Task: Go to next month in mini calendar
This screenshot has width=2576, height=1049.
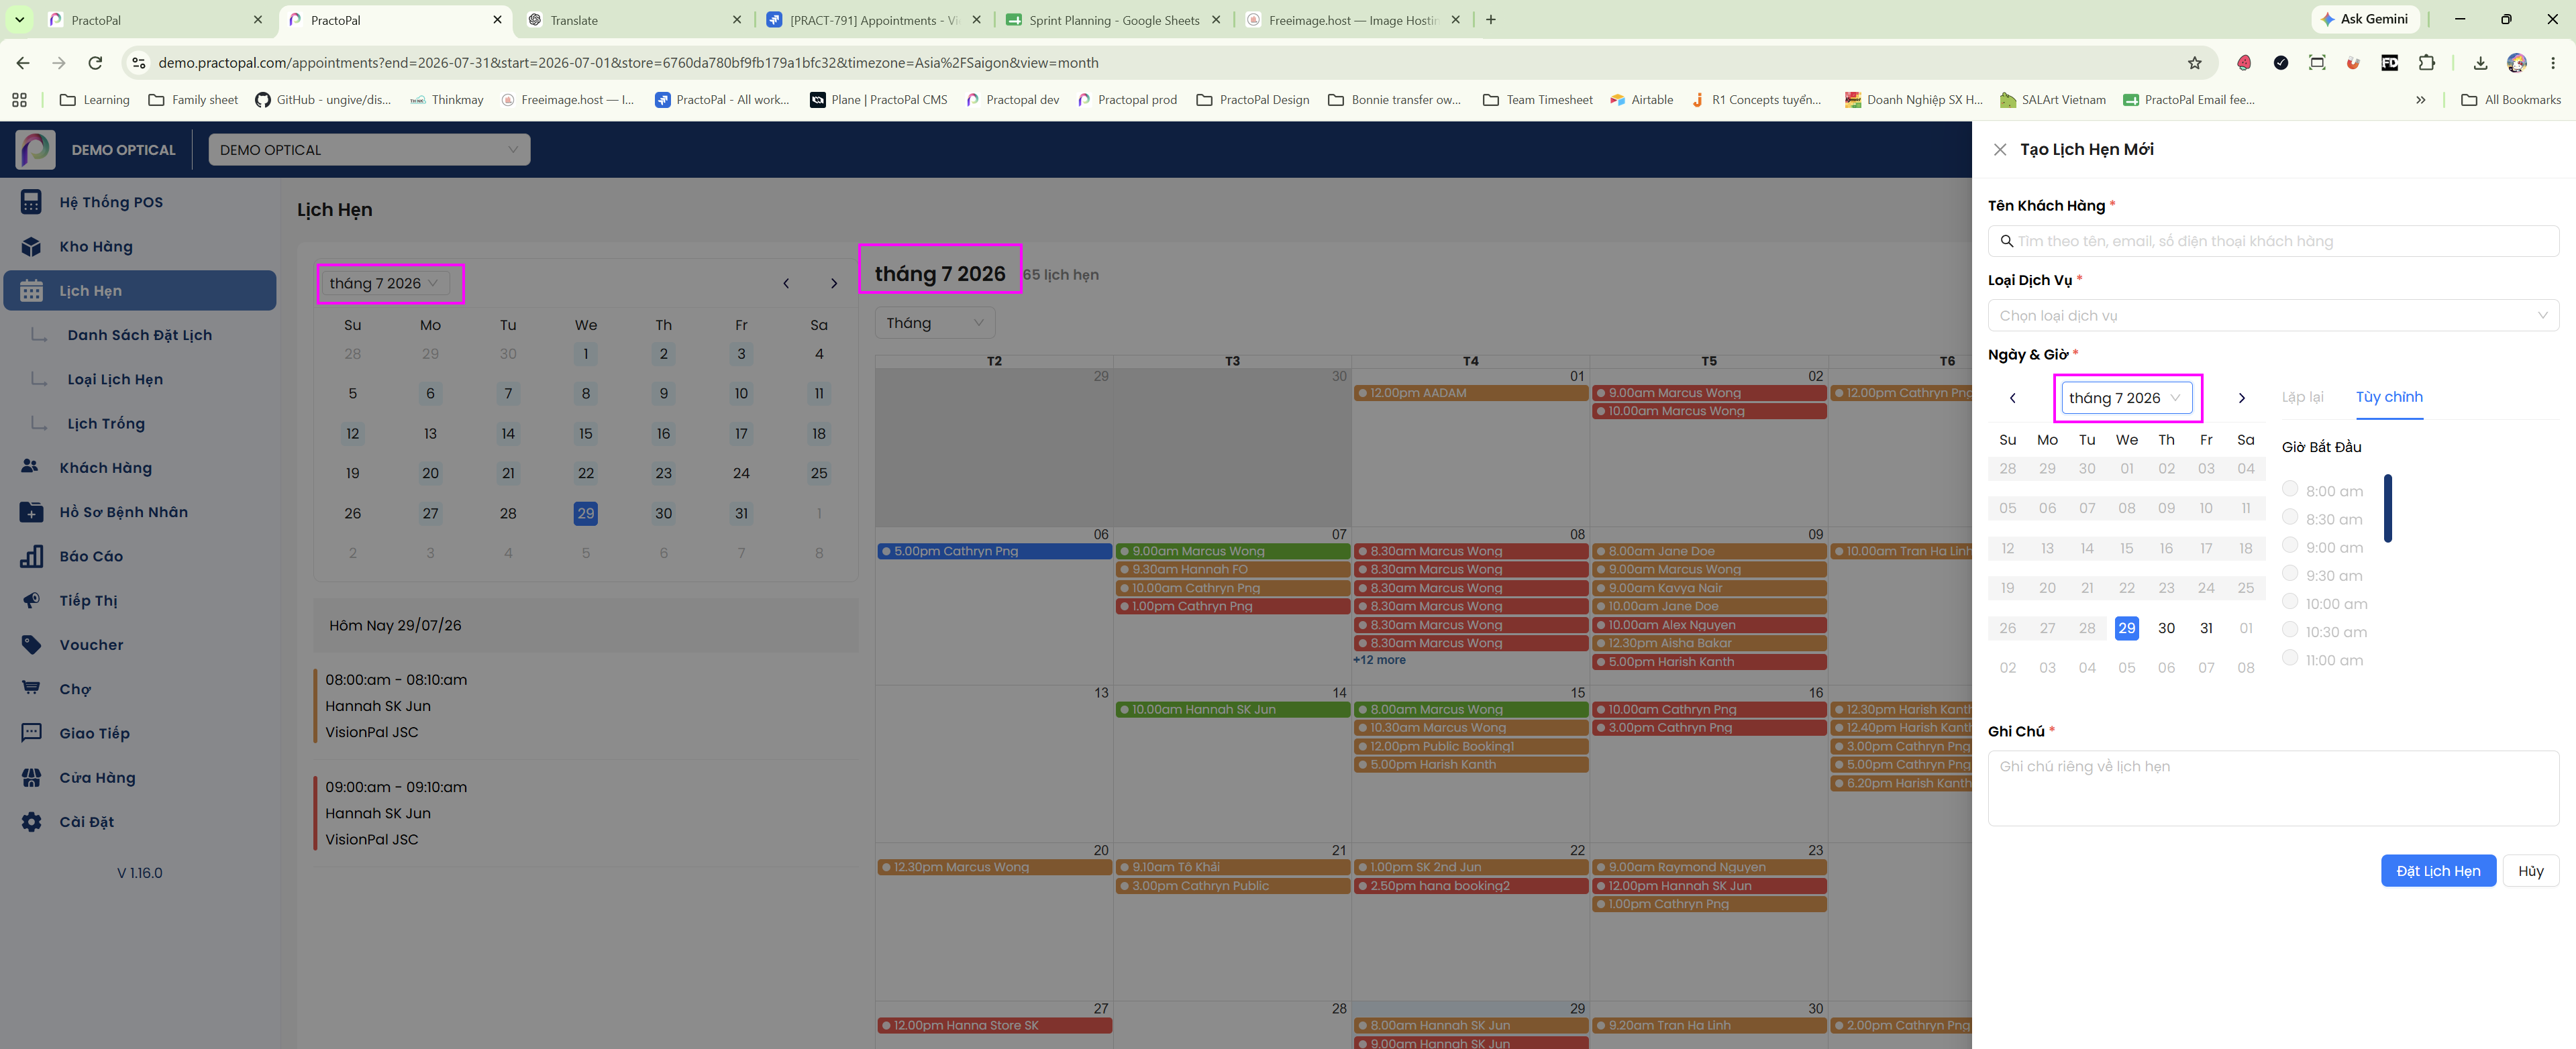Action: coord(834,283)
